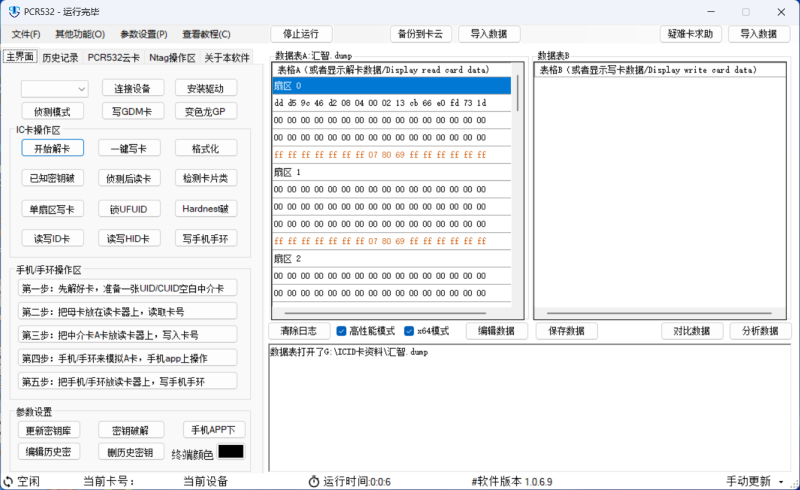Click the 检测卡片类 button
Screen dimensions: 800x490
(x=206, y=178)
